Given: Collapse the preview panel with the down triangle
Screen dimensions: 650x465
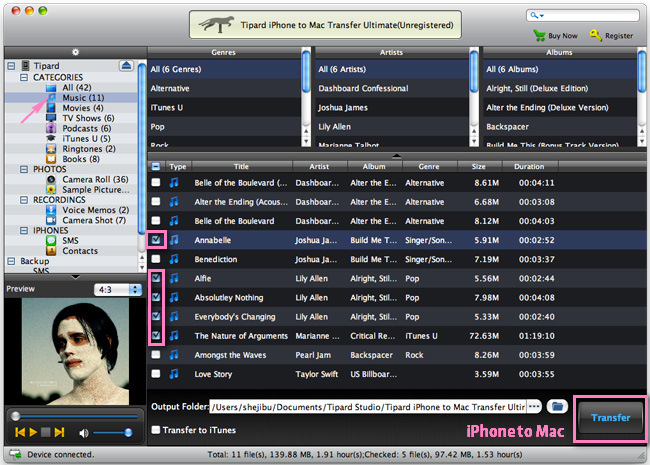Looking at the screenshot, I should [x=75, y=277].
